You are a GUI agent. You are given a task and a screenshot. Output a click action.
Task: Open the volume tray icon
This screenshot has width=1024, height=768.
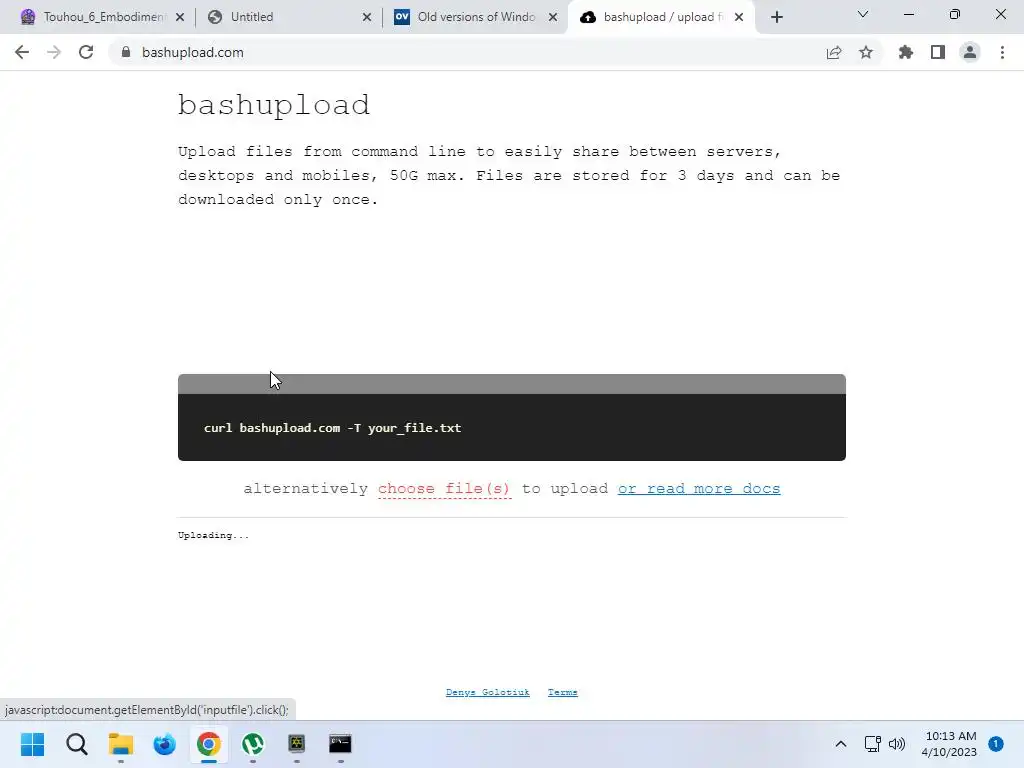[x=897, y=744]
